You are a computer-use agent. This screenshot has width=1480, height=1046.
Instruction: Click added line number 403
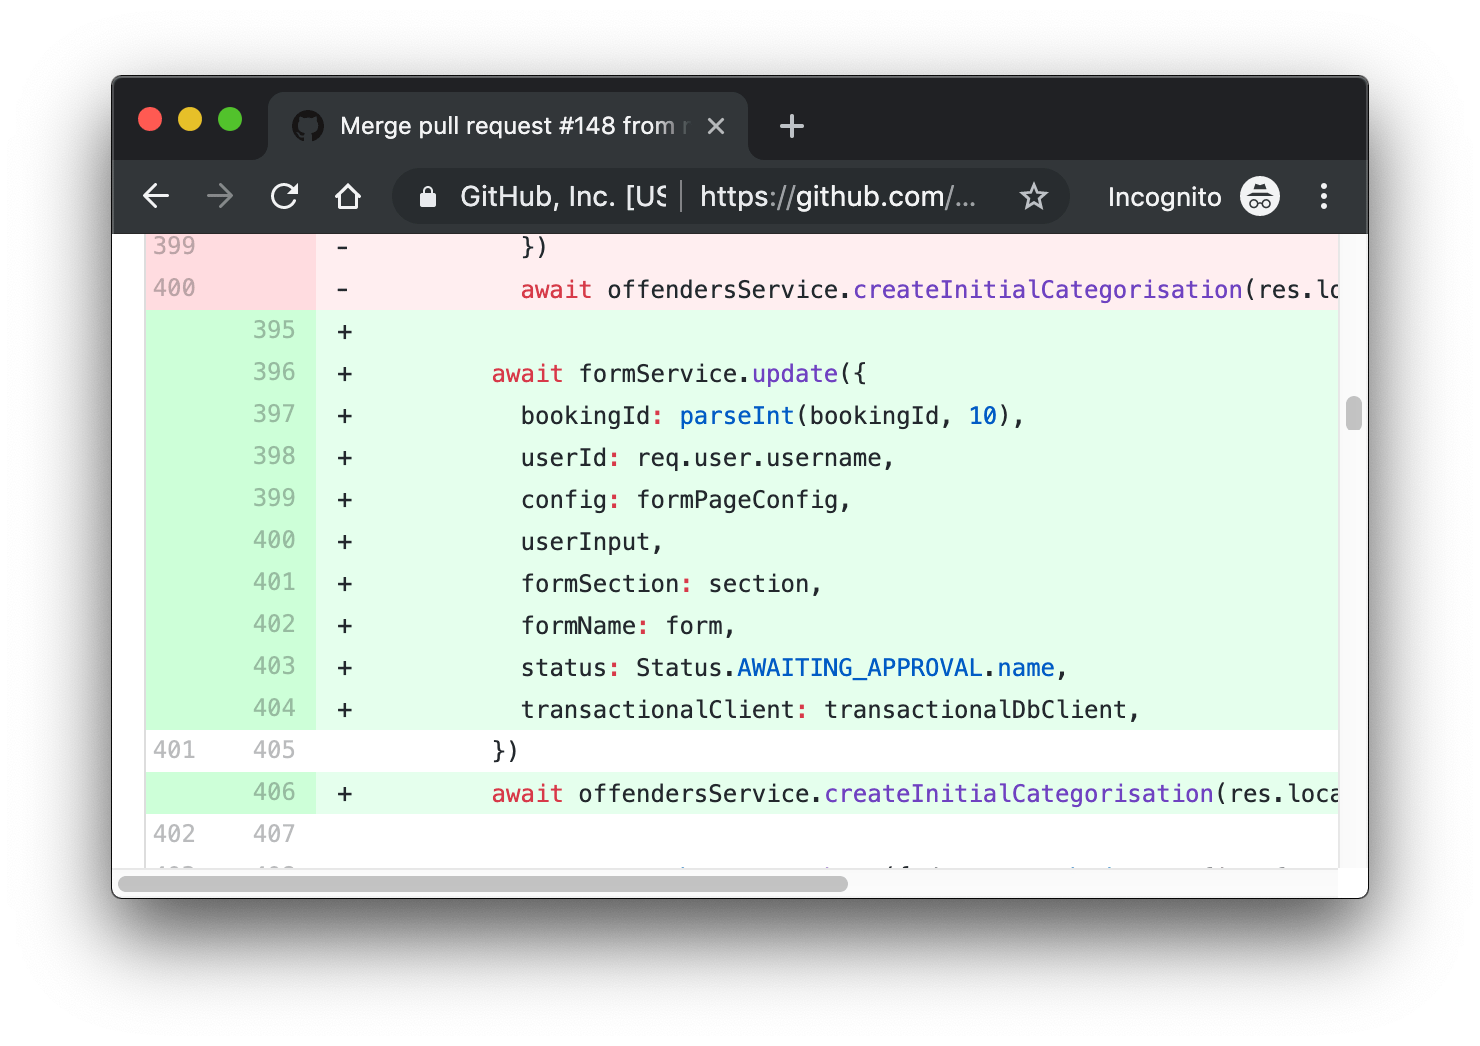pyautogui.click(x=274, y=666)
